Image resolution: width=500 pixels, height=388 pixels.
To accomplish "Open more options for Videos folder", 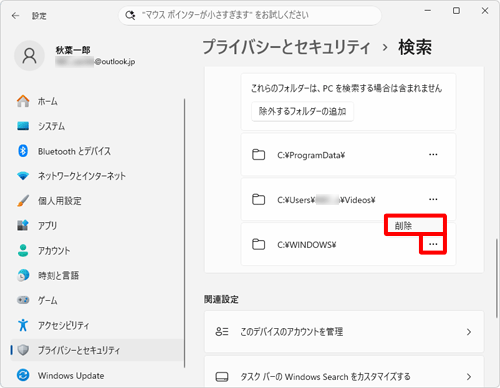I will [433, 199].
